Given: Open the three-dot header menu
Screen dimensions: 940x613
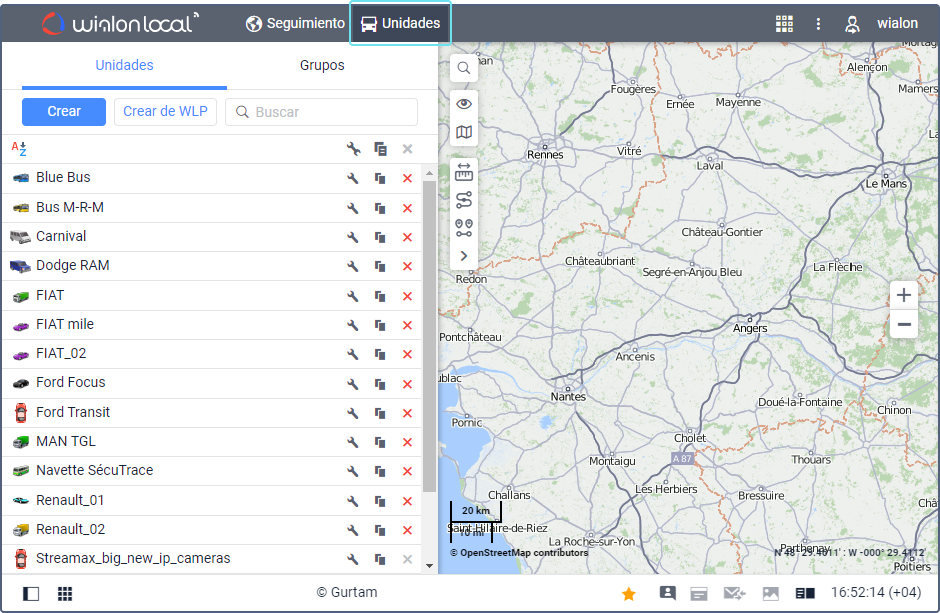Looking at the screenshot, I should (818, 24).
